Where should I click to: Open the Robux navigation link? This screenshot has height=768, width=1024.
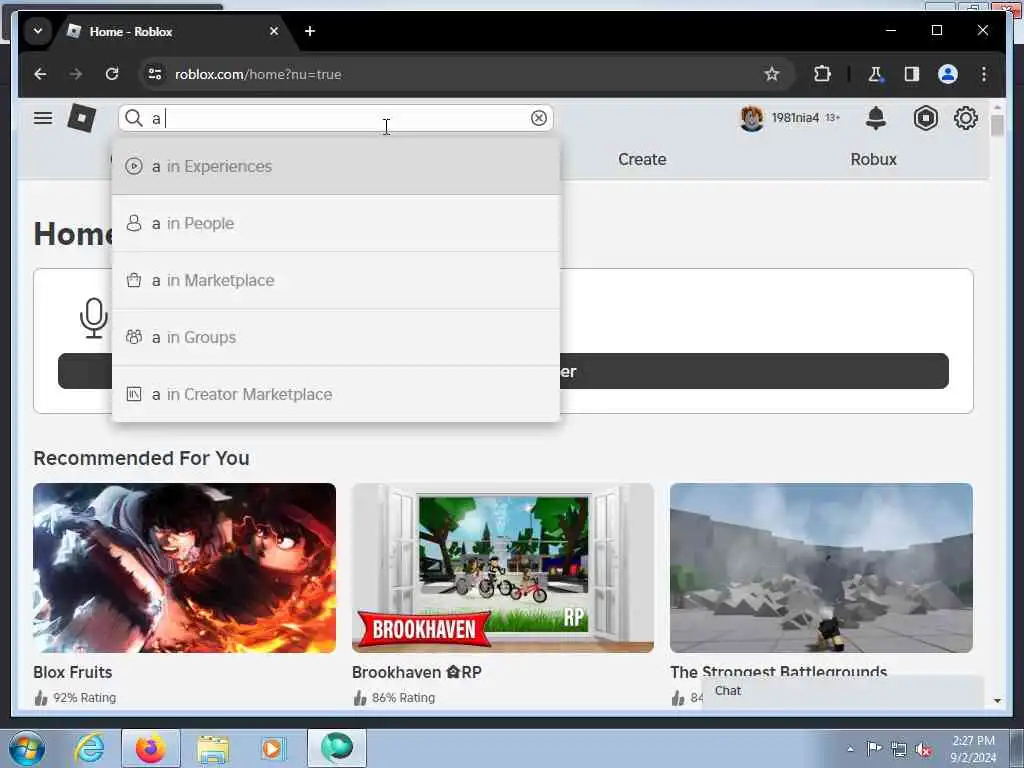pyautogui.click(x=873, y=159)
